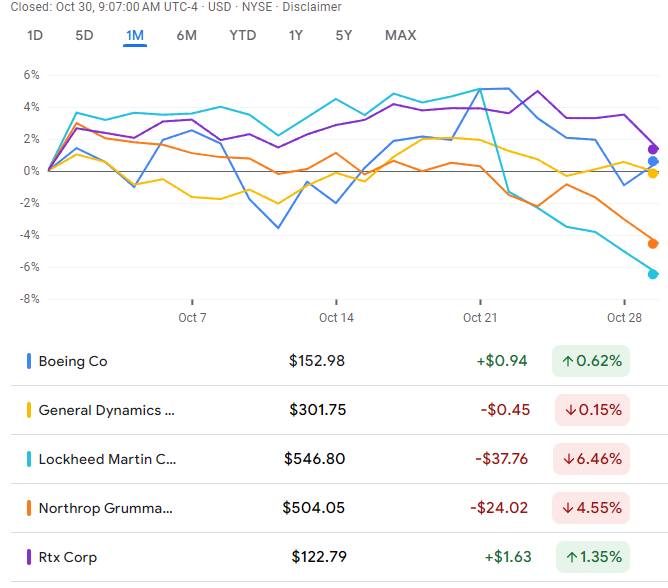Click the light blue Lockheed endpoint dot
This screenshot has height=588, width=668.
click(x=653, y=274)
